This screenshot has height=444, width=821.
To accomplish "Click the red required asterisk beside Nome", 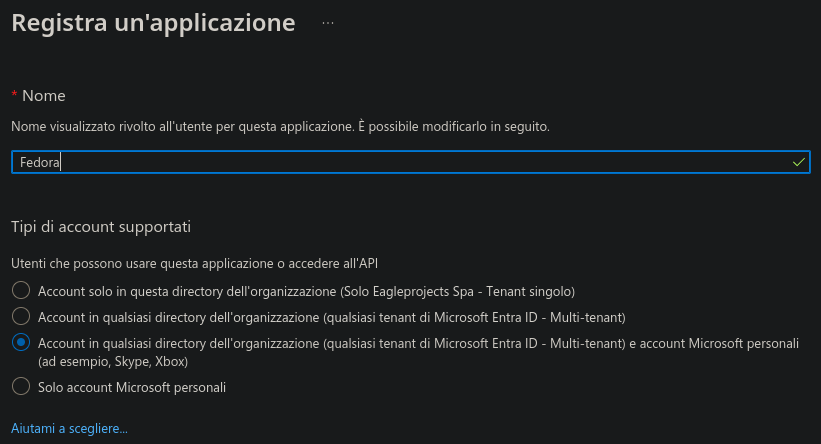I will pos(14,95).
